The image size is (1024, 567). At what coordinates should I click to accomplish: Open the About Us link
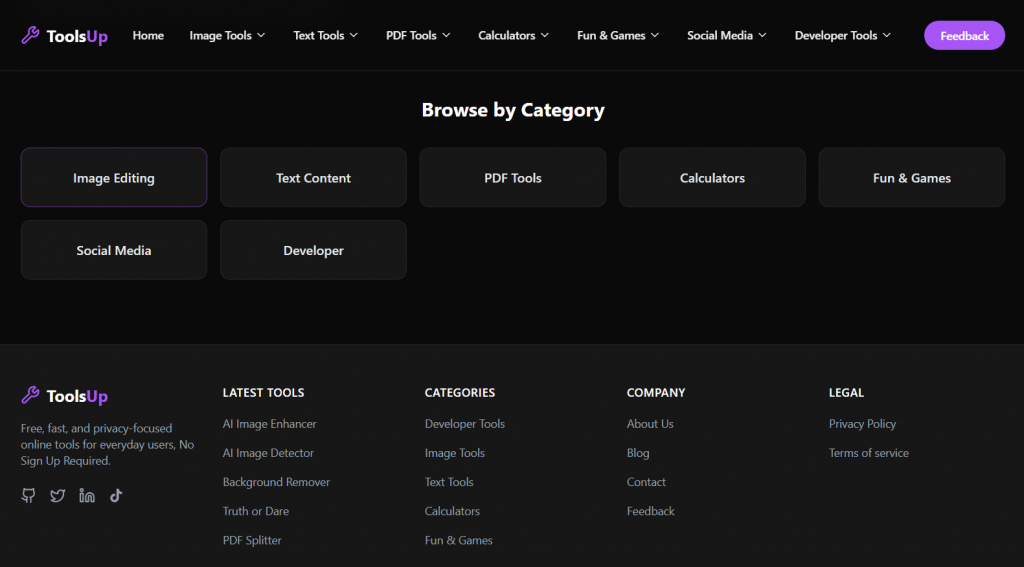[x=650, y=424]
